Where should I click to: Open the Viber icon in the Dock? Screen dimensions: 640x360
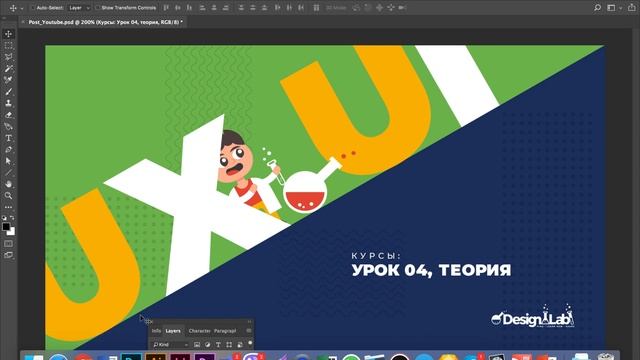coord(253,357)
